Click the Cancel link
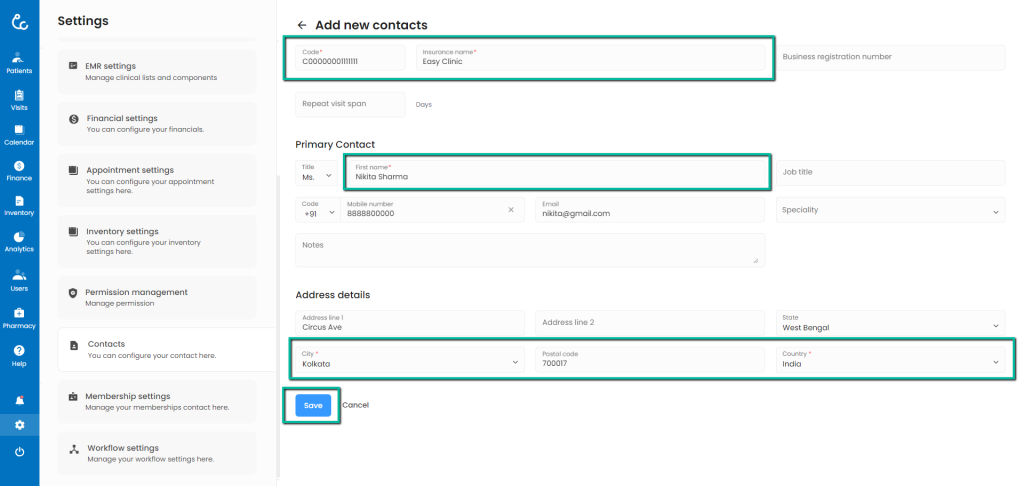The width and height of the screenshot is (1024, 486). coord(356,405)
